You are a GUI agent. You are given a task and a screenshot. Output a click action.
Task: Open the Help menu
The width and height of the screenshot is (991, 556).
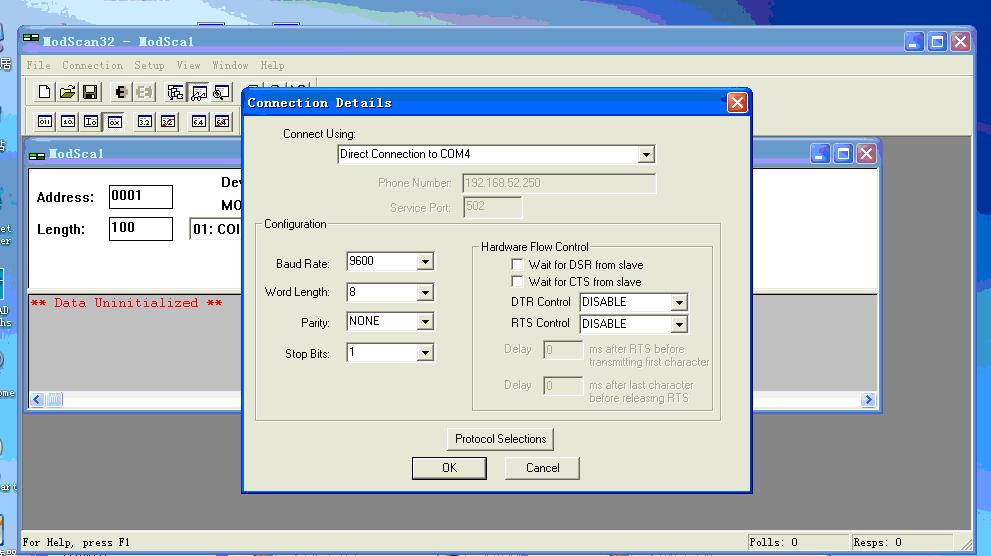272,65
